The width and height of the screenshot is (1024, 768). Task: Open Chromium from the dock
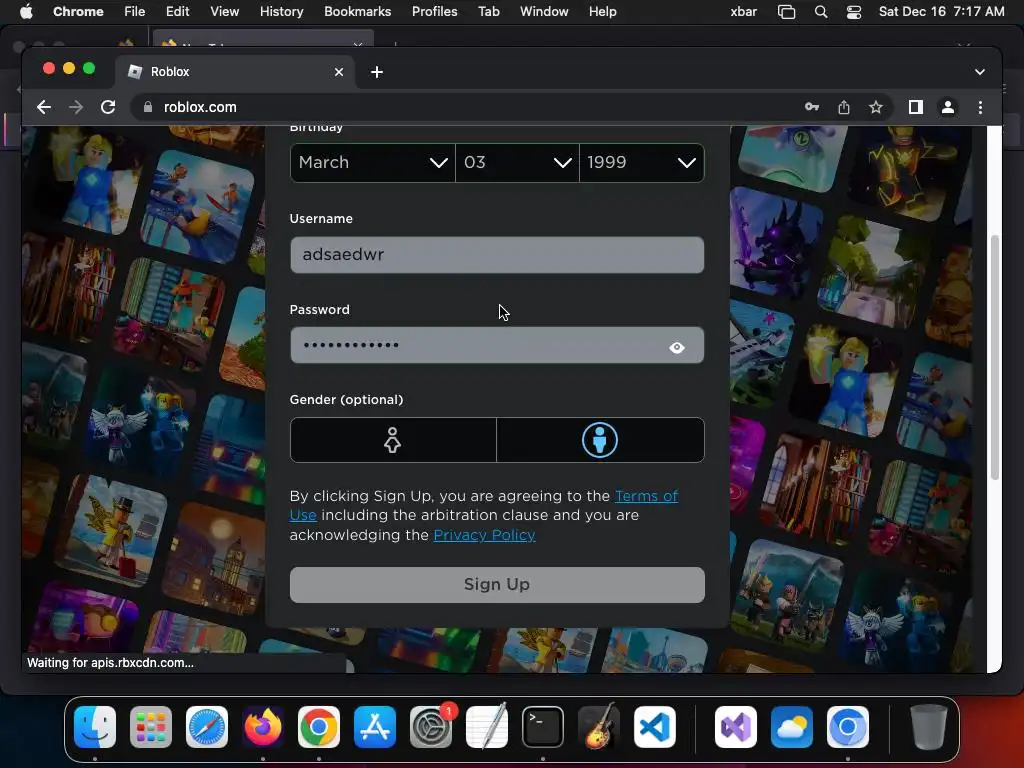[x=848, y=727]
